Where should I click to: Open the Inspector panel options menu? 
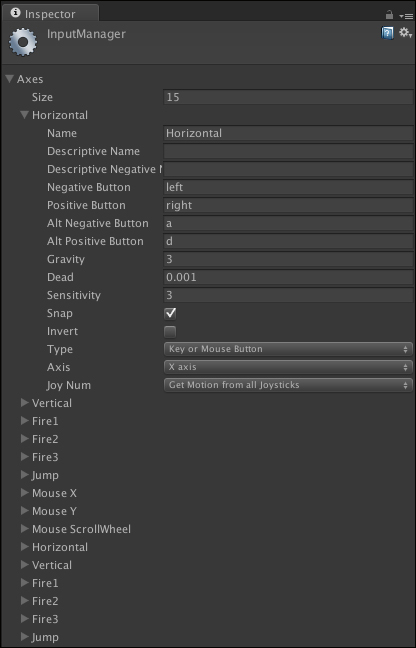pos(406,16)
